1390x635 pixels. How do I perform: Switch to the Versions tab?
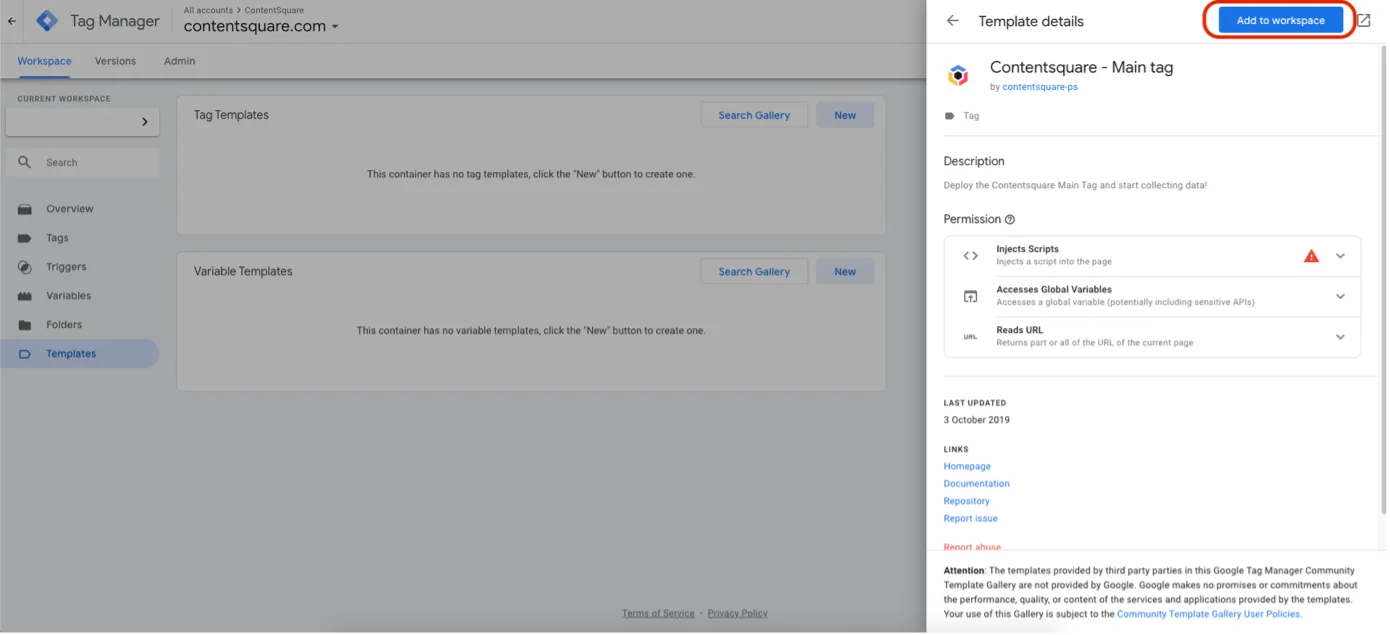pos(115,61)
